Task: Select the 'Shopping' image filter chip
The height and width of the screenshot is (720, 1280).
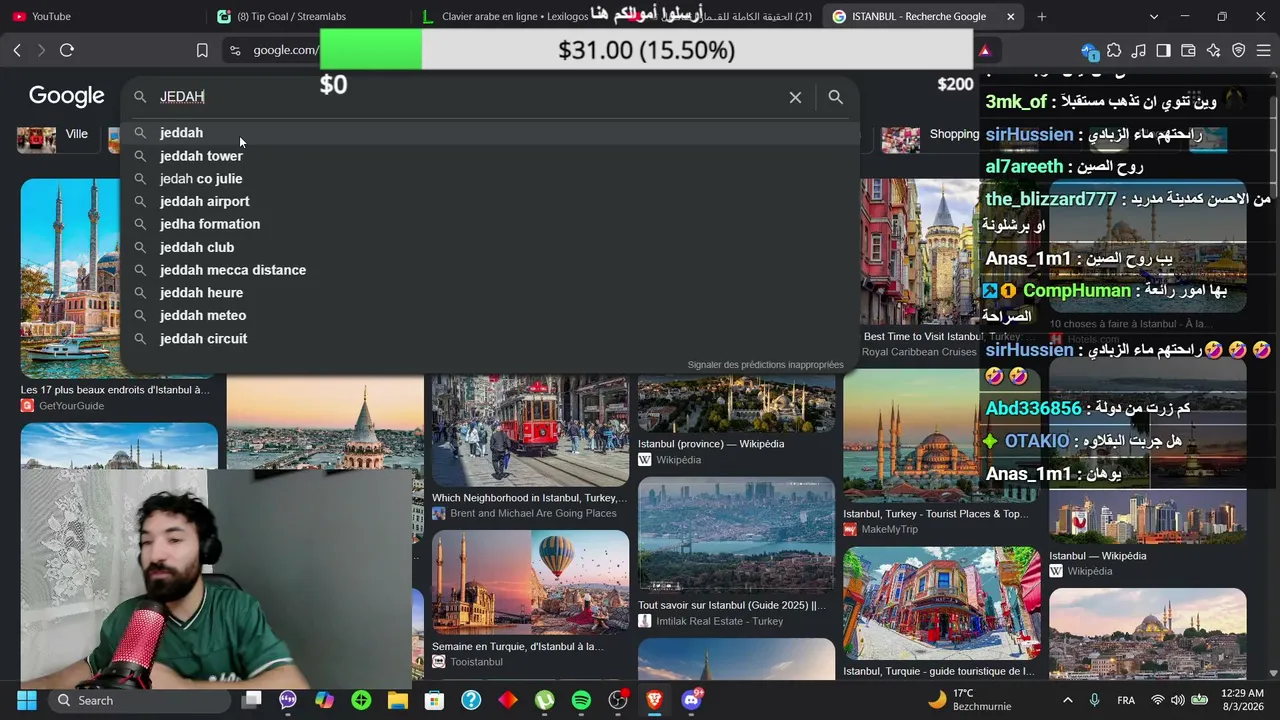Action: click(x=930, y=140)
